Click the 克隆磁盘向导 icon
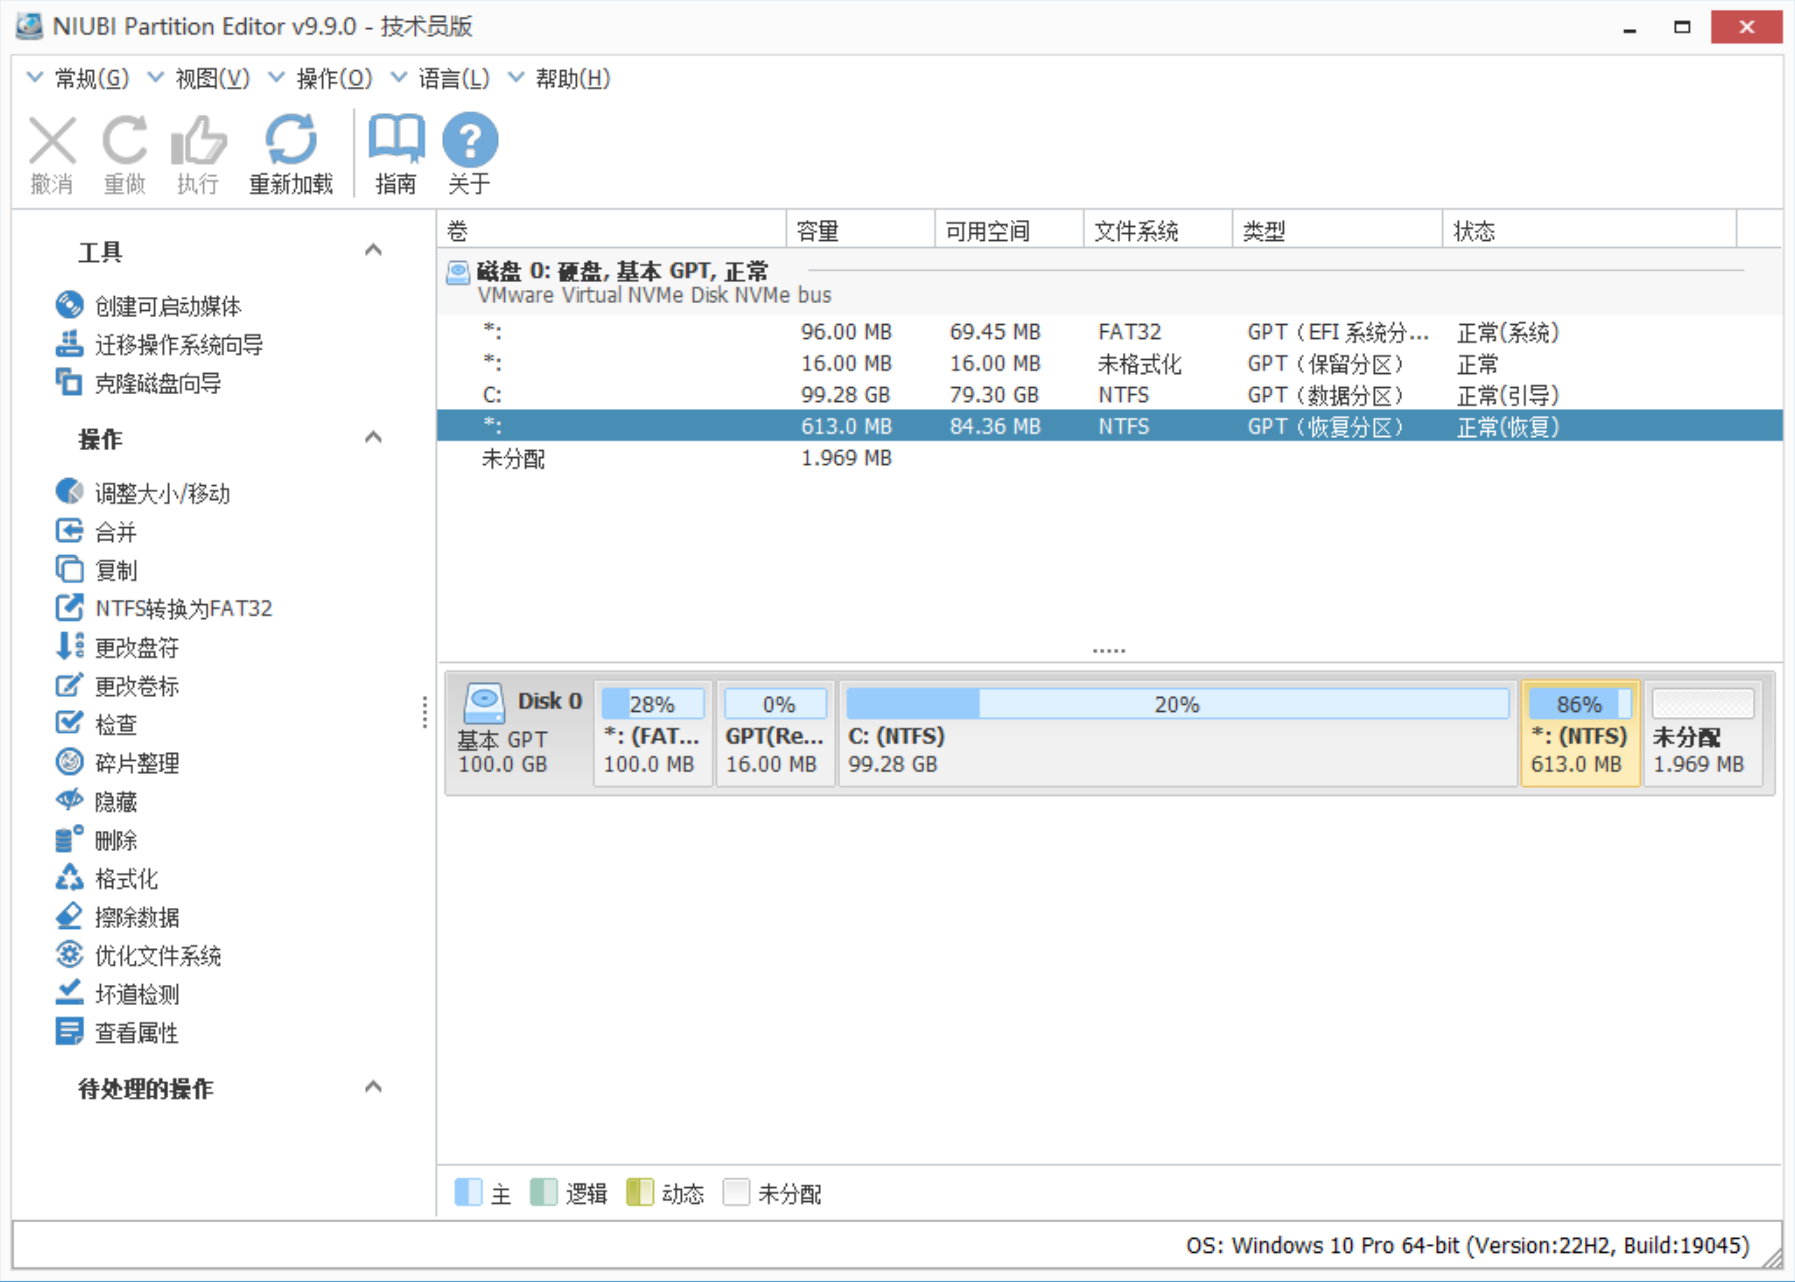1795x1282 pixels. pyautogui.click(x=69, y=382)
